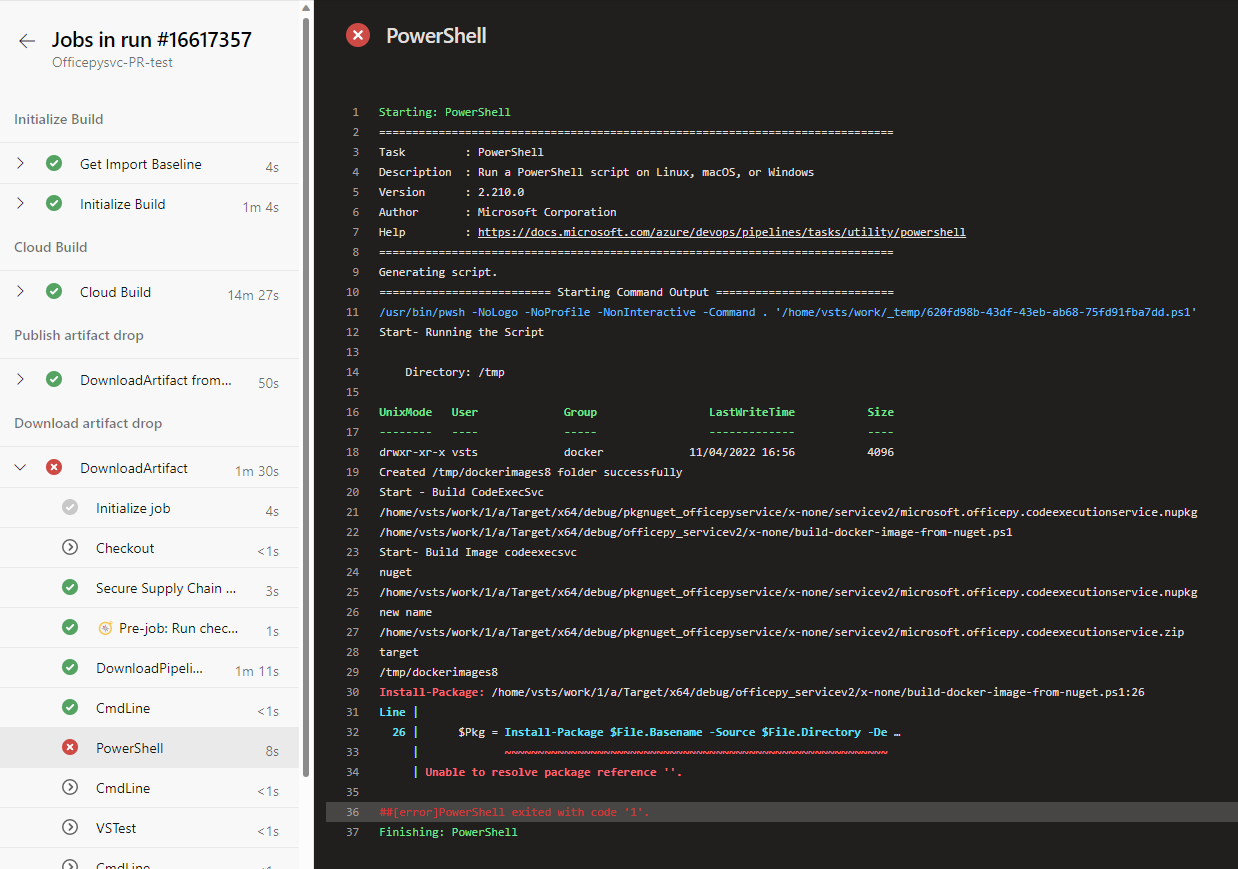Click the green success icon for DownloadArtifact from
The width and height of the screenshot is (1238, 869).
tap(54, 379)
